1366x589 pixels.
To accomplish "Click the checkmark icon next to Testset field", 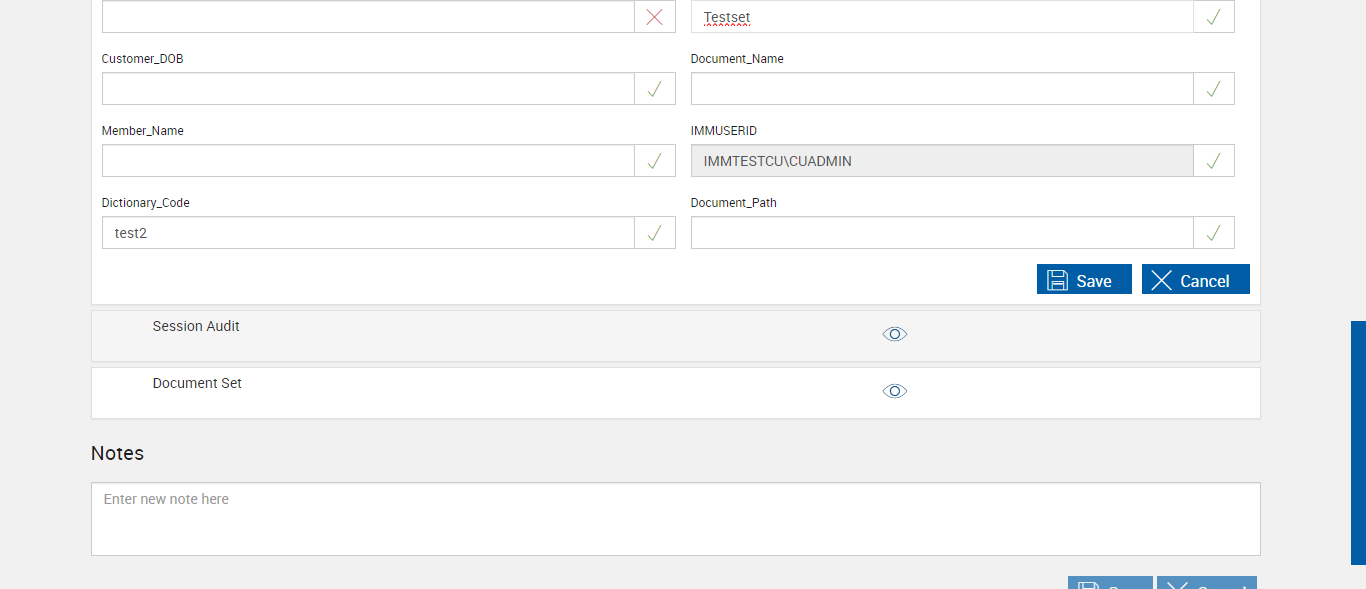I will [1213, 17].
